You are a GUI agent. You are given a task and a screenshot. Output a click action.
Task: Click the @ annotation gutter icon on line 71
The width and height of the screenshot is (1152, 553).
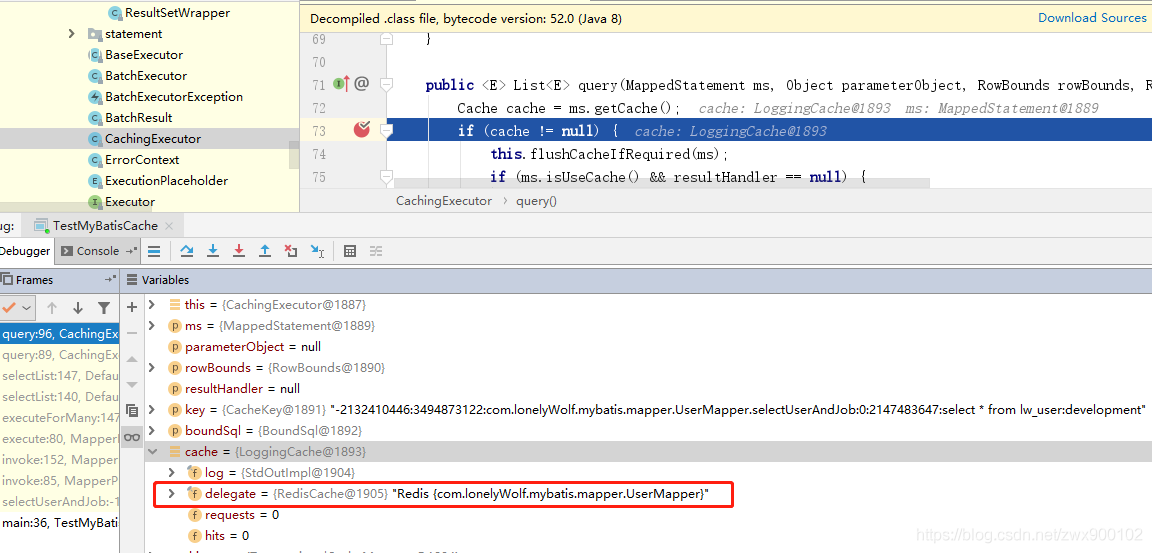[361, 84]
